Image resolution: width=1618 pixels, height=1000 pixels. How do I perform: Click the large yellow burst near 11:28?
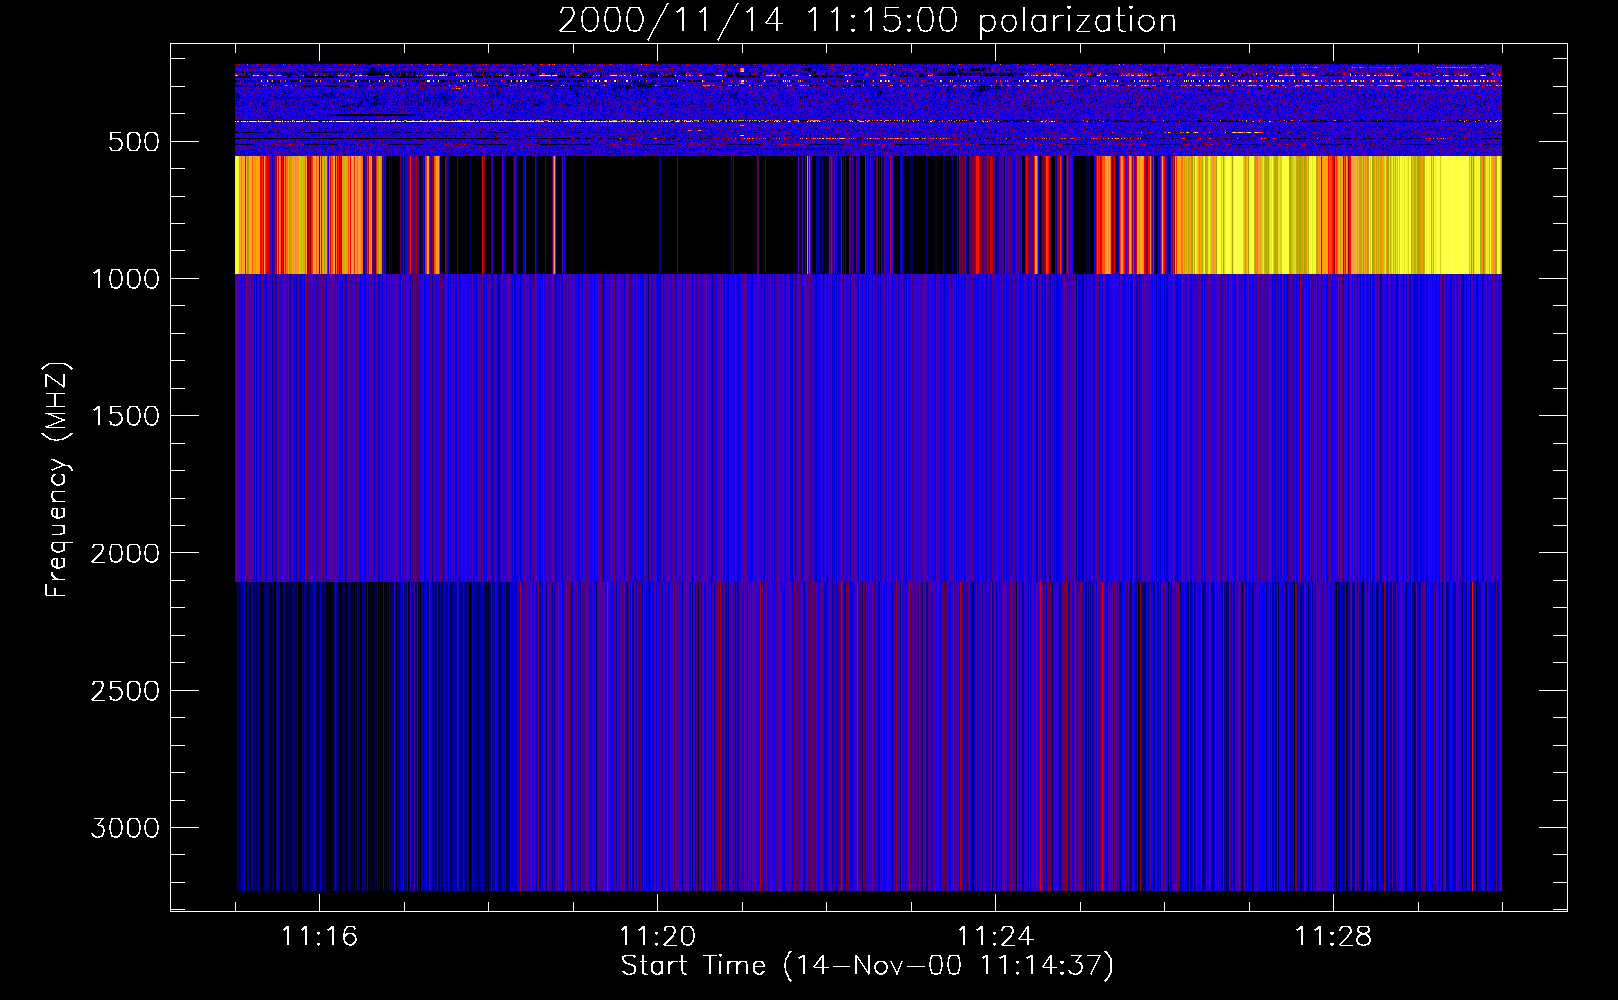pyautogui.click(x=1400, y=215)
